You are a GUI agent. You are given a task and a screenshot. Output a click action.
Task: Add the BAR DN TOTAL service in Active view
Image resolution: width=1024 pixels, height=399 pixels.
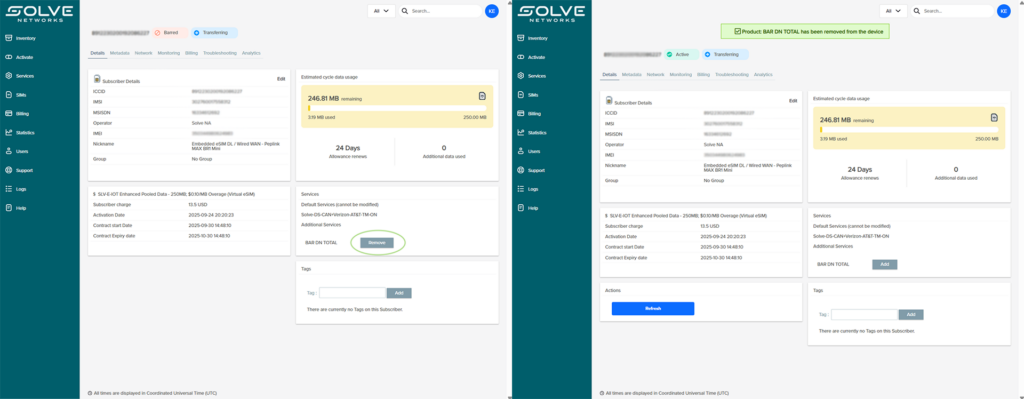[885, 264]
